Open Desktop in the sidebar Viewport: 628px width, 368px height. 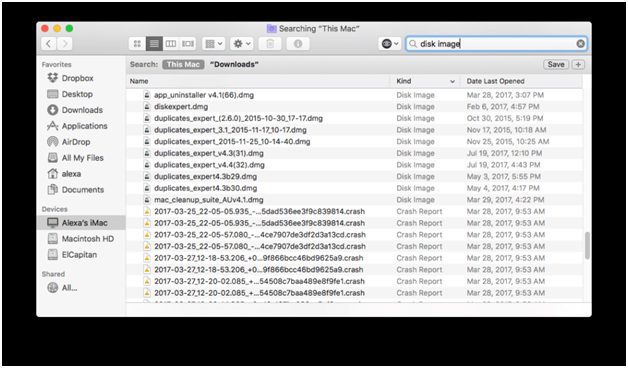pyautogui.click(x=70, y=94)
